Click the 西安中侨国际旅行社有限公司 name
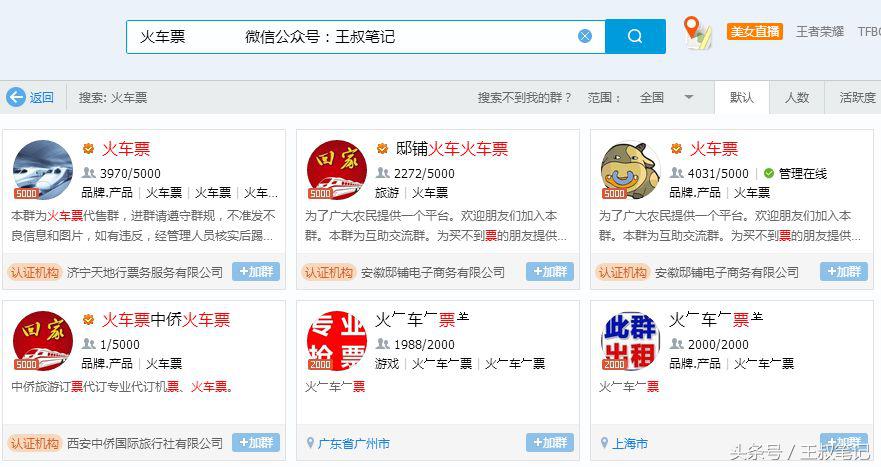The image size is (881, 467). tap(145, 443)
